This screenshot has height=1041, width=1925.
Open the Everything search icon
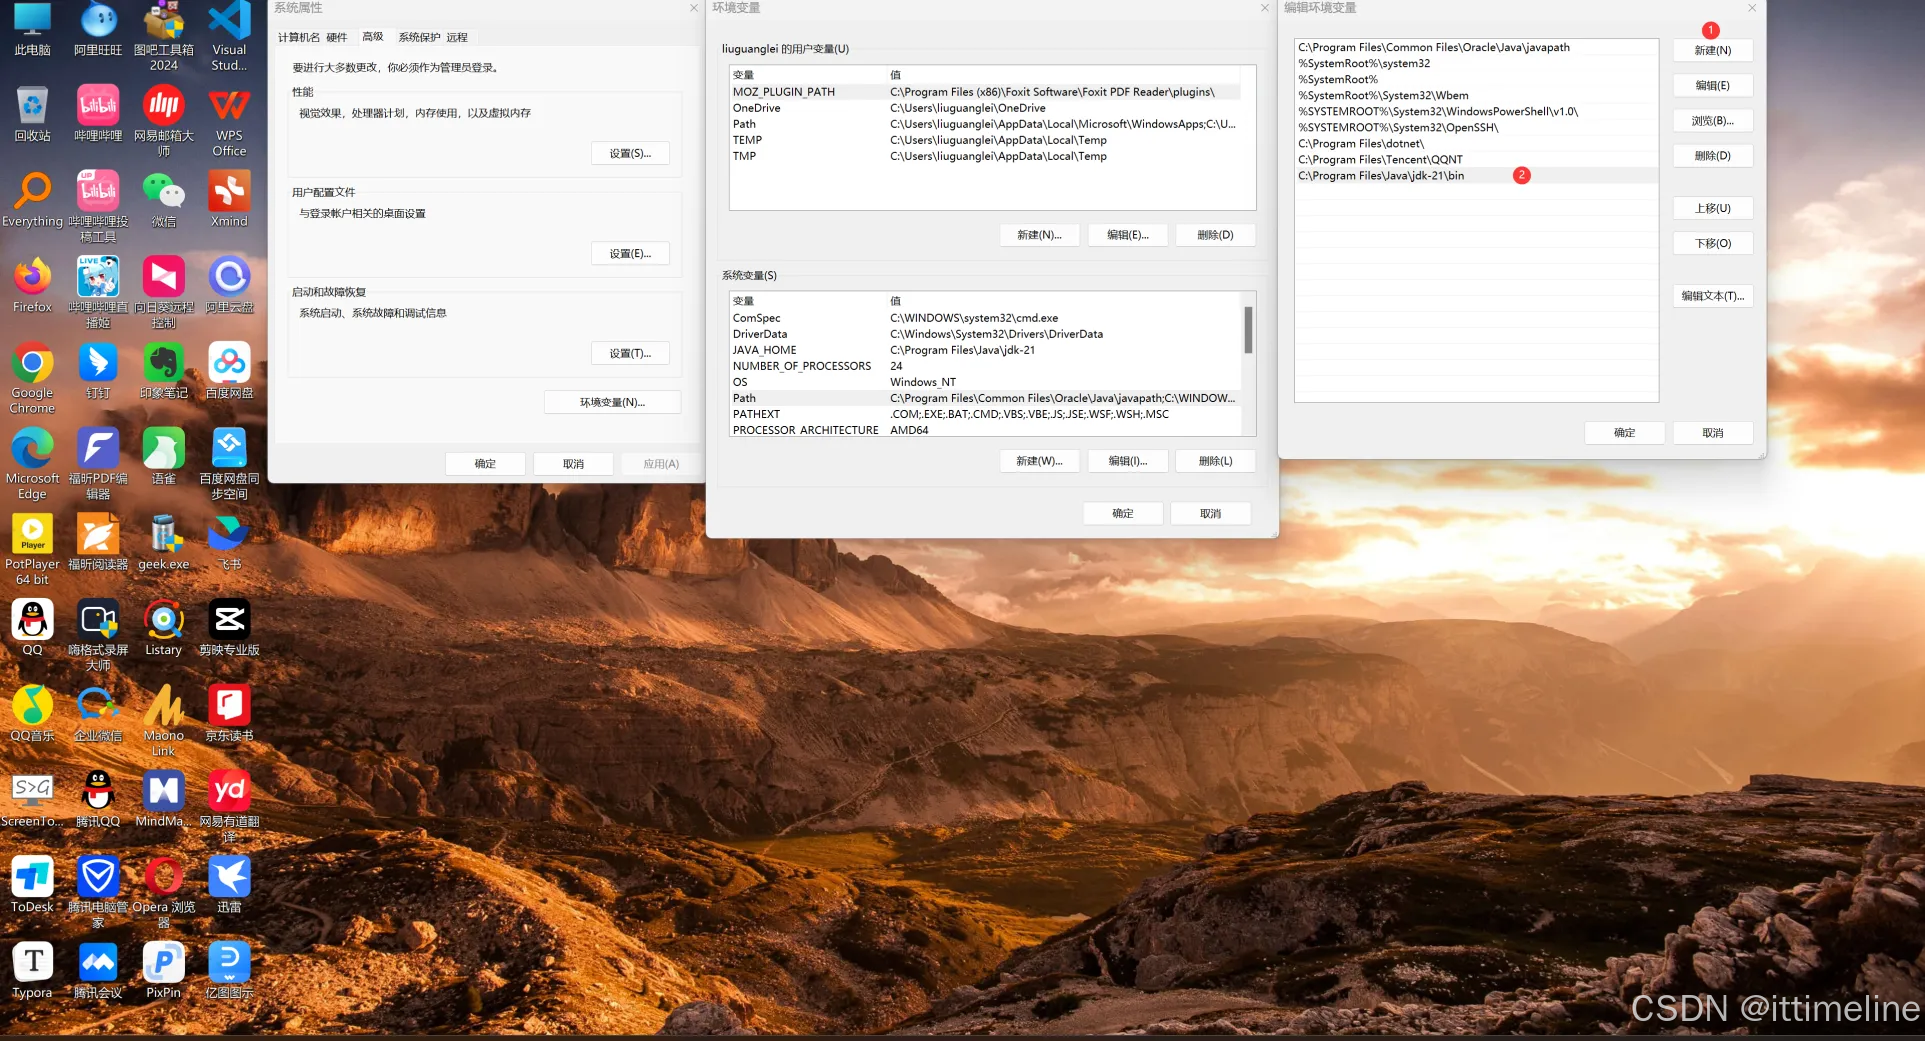click(32, 199)
